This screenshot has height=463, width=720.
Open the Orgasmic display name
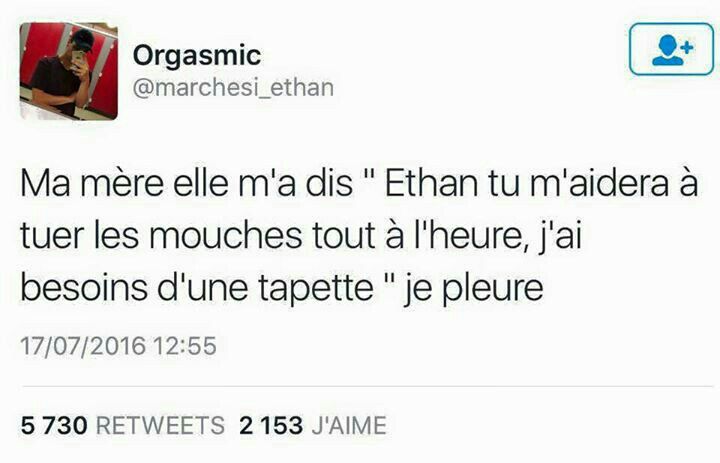pos(197,55)
